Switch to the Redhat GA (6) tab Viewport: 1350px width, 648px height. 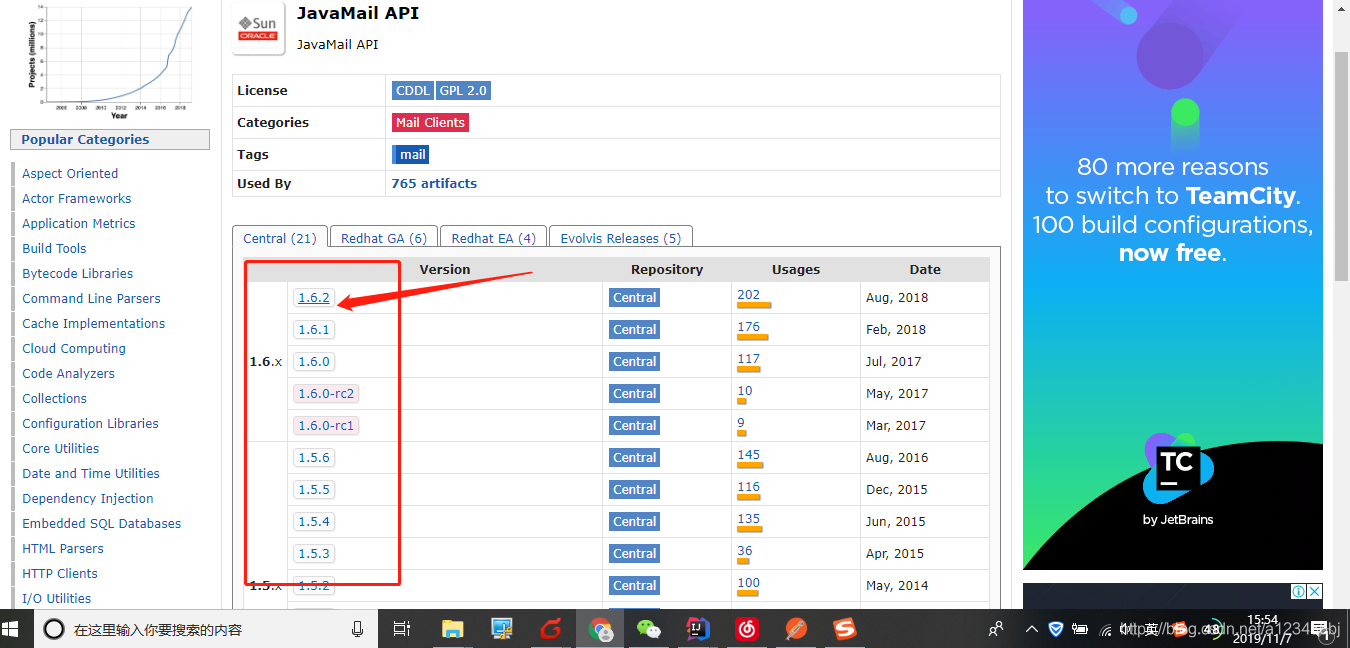pyautogui.click(x=384, y=238)
